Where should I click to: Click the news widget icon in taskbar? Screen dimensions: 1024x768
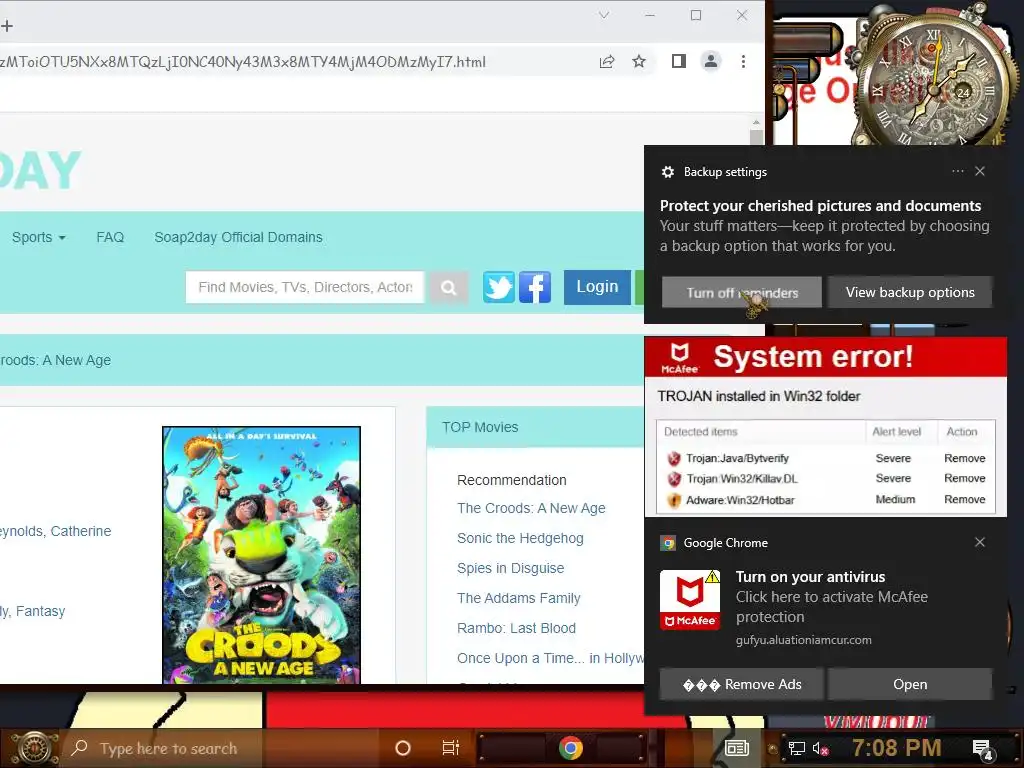pyautogui.click(x=737, y=748)
